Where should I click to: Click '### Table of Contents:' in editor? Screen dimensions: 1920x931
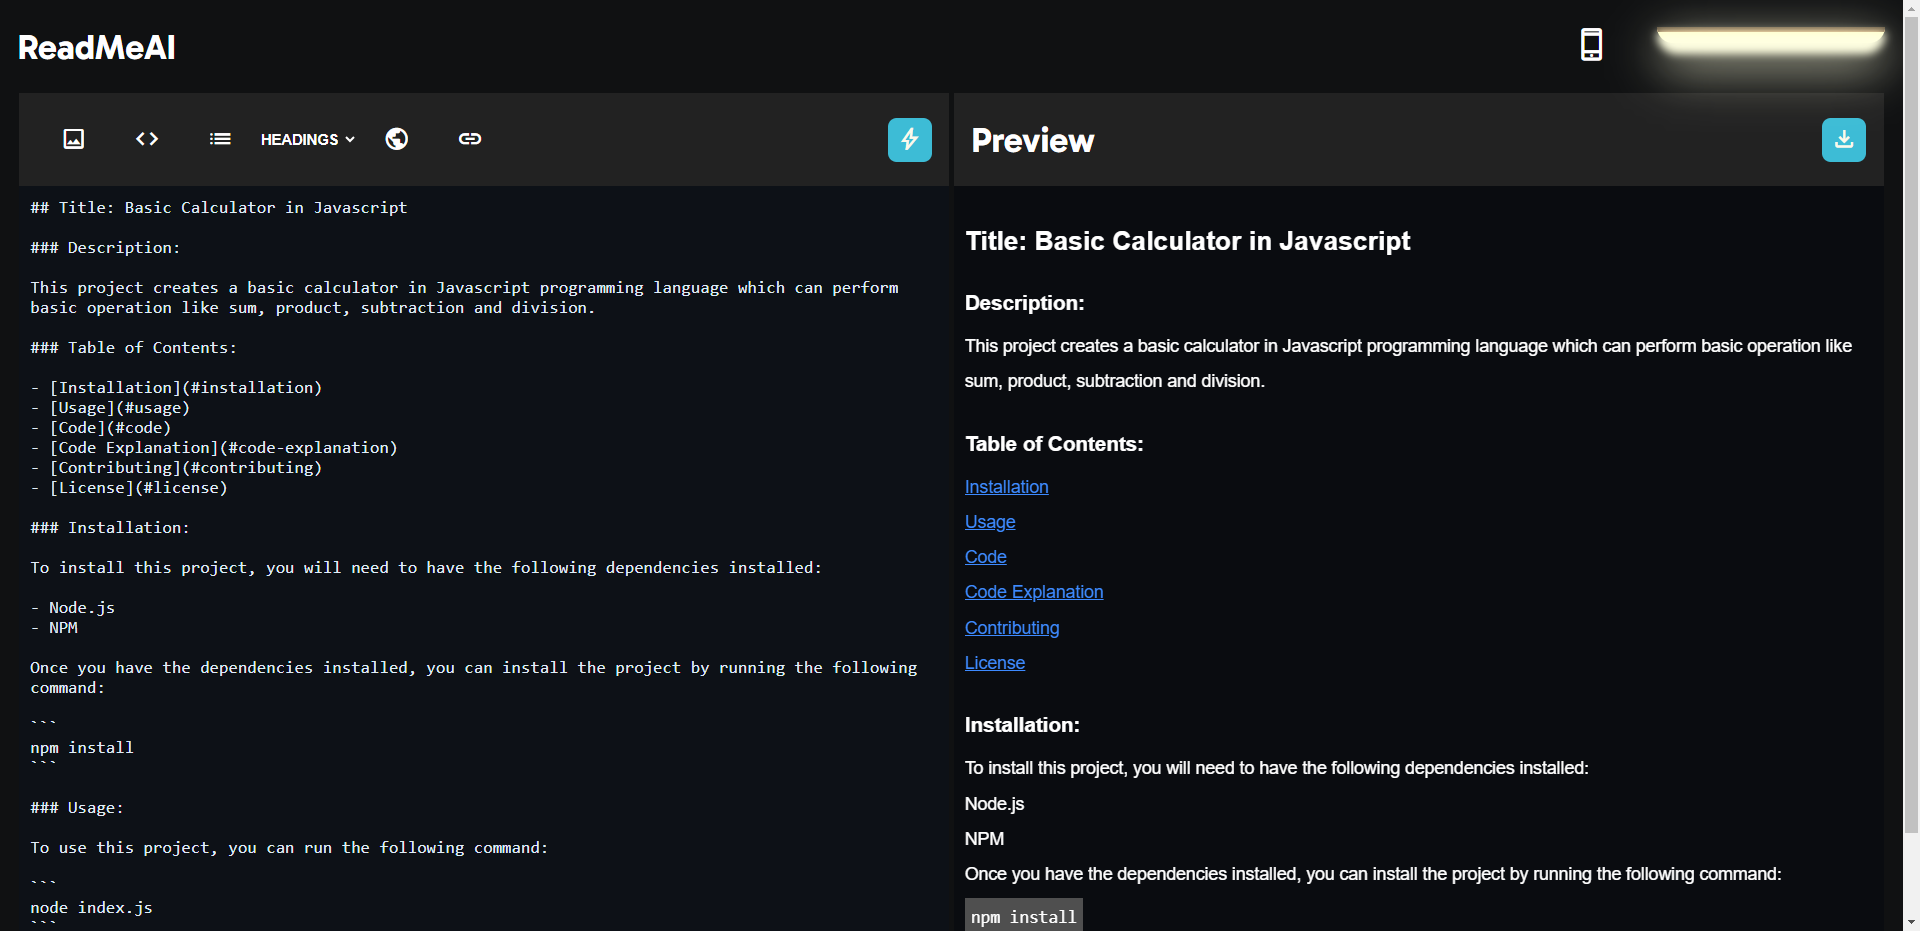click(x=134, y=348)
